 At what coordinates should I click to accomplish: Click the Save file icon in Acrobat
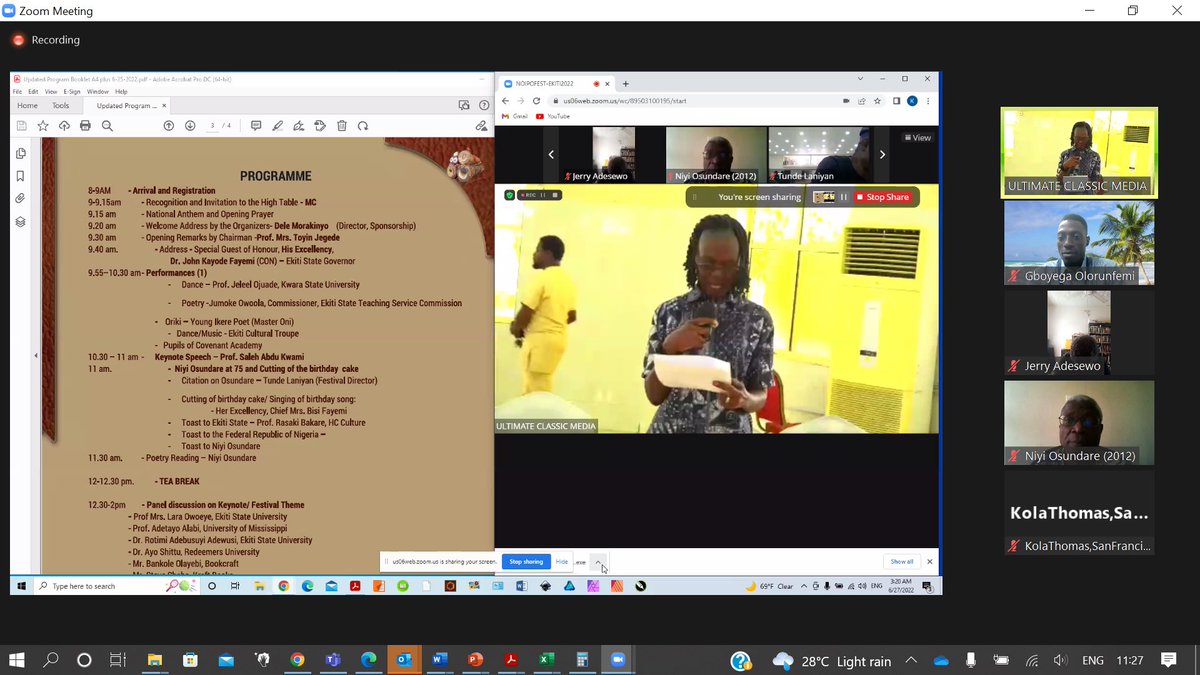click(21, 126)
